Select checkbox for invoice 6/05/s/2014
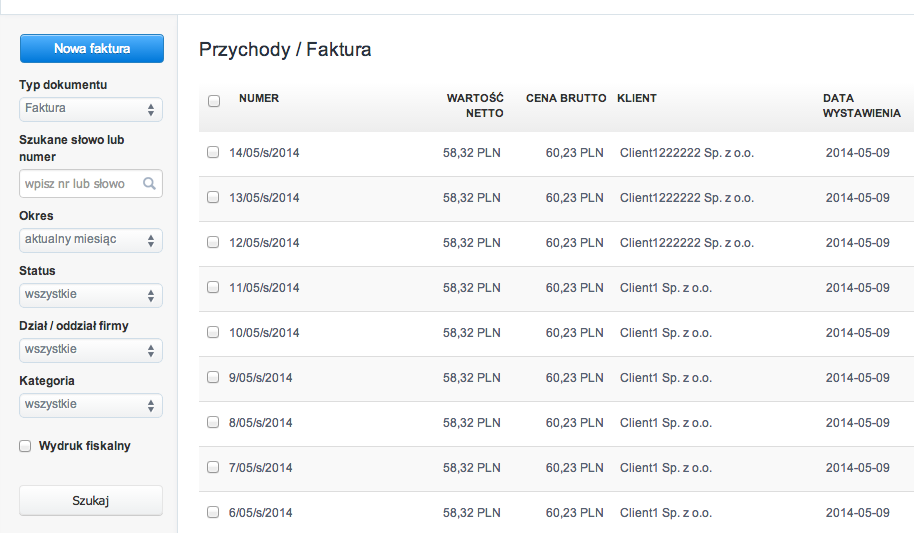The image size is (914, 533). 213,512
